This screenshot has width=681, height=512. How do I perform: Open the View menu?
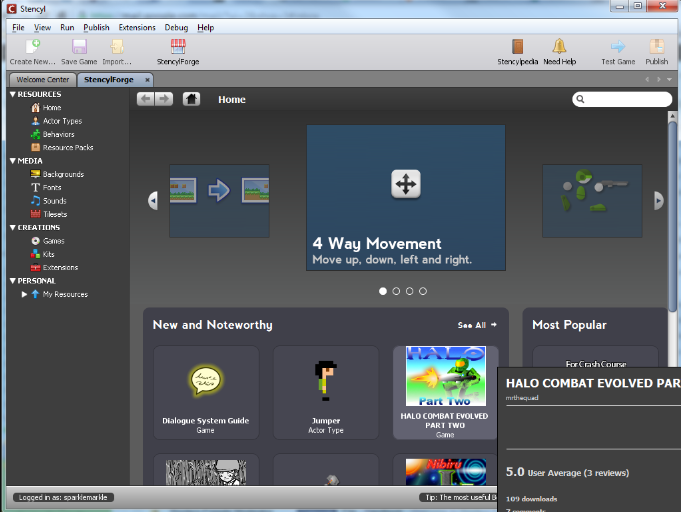click(x=43, y=27)
